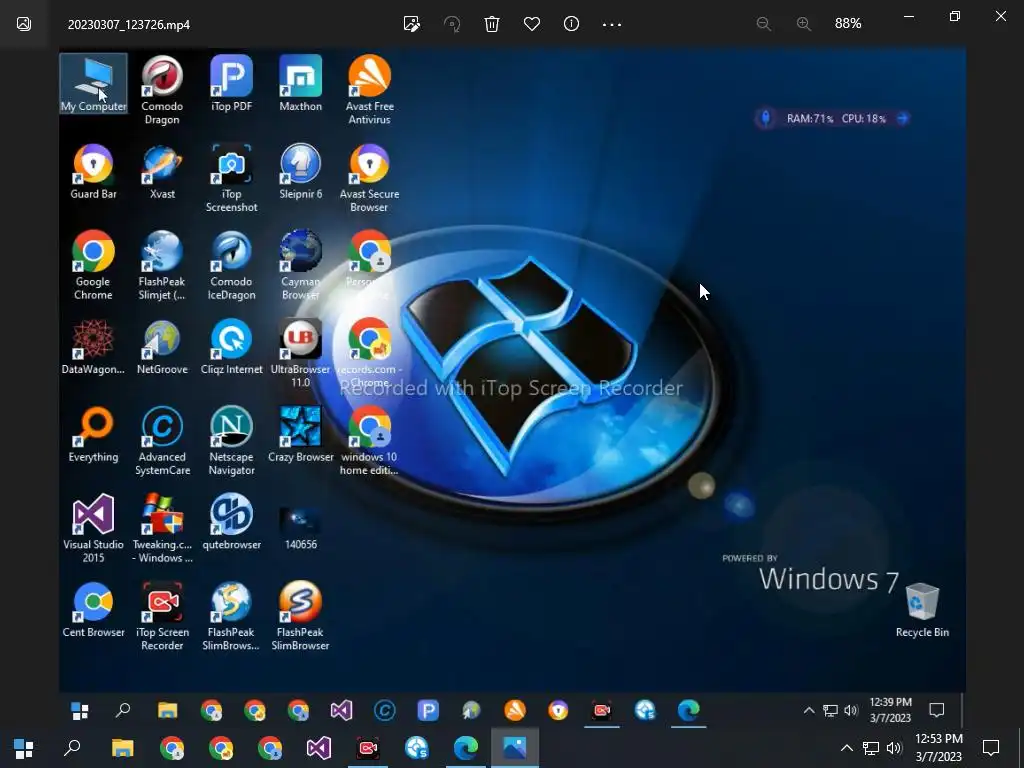1024x768 pixels.
Task: Select the qutebrowser desktop icon
Action: click(231, 522)
